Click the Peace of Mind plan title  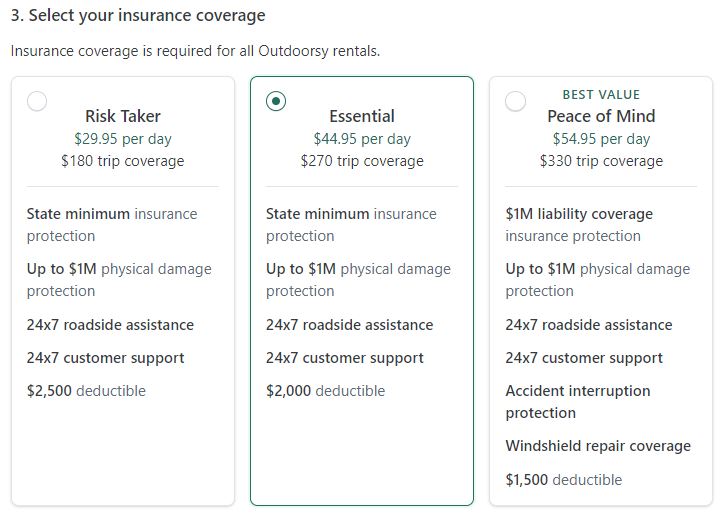pos(601,116)
